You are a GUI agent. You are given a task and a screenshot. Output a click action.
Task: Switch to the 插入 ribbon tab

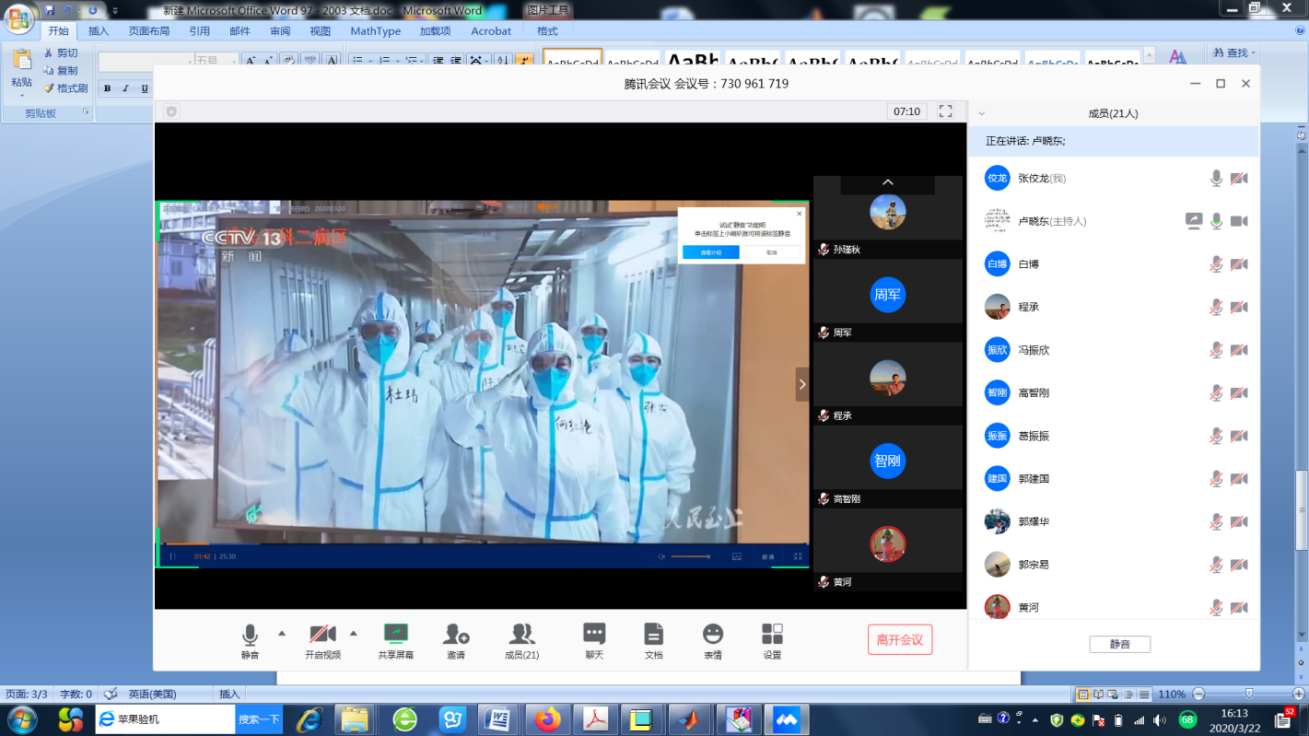click(99, 31)
